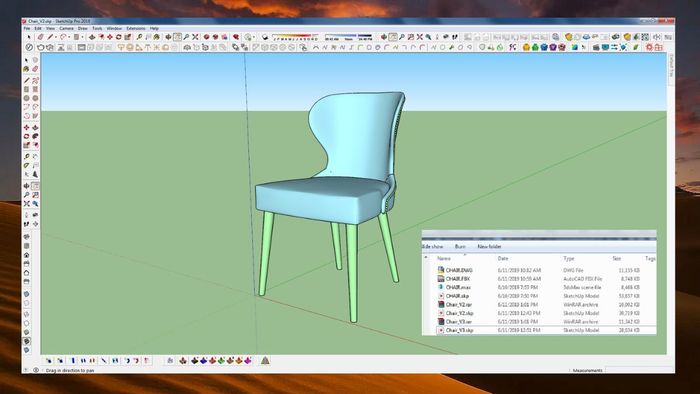Screen dimensions: 700x394
Task: Toggle the highlighted Shaded With Textures style
Action: coord(26,341)
